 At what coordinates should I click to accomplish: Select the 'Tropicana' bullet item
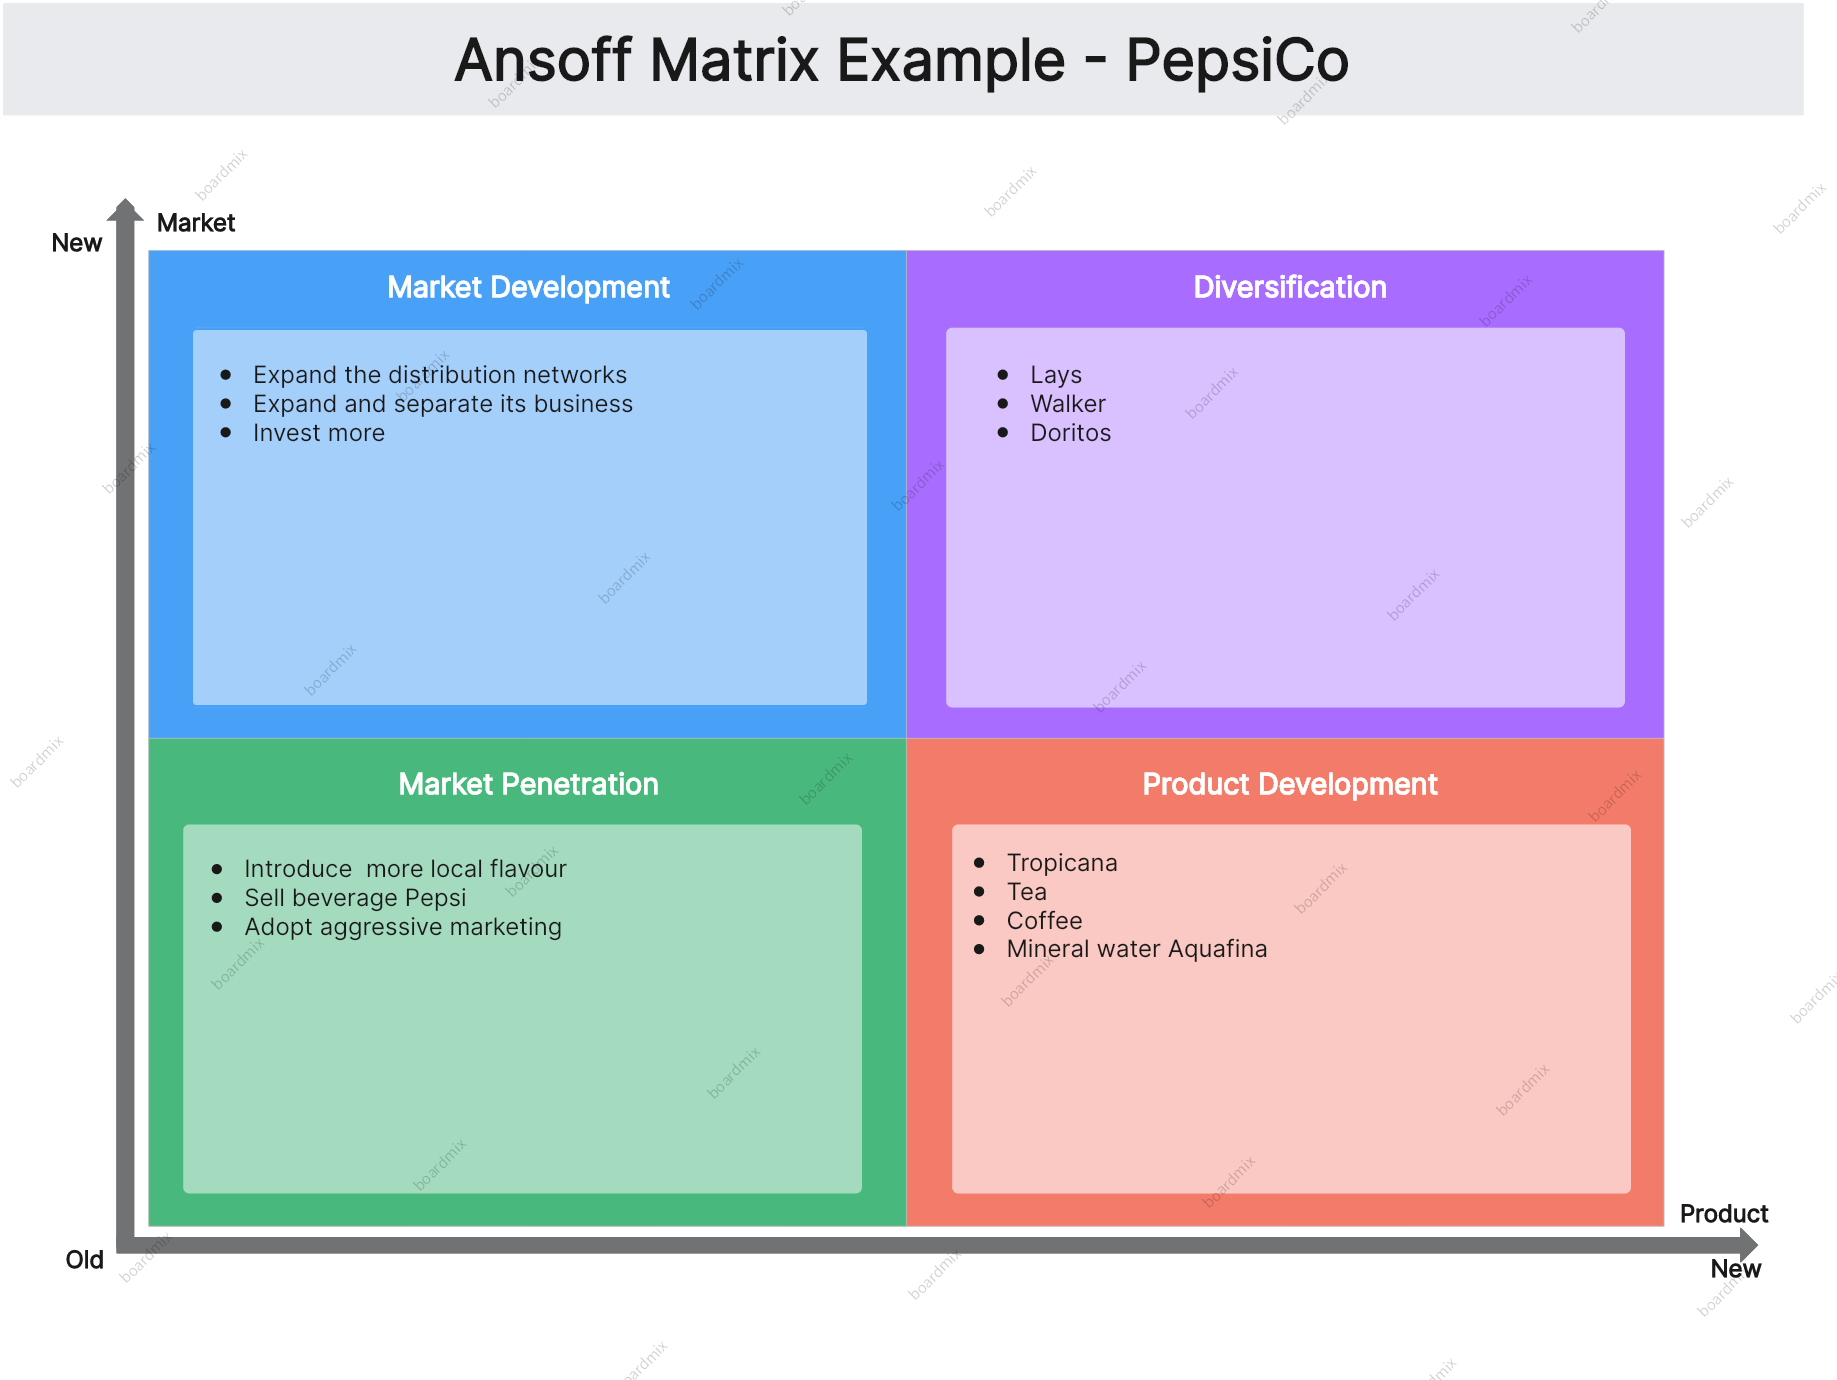[1062, 863]
